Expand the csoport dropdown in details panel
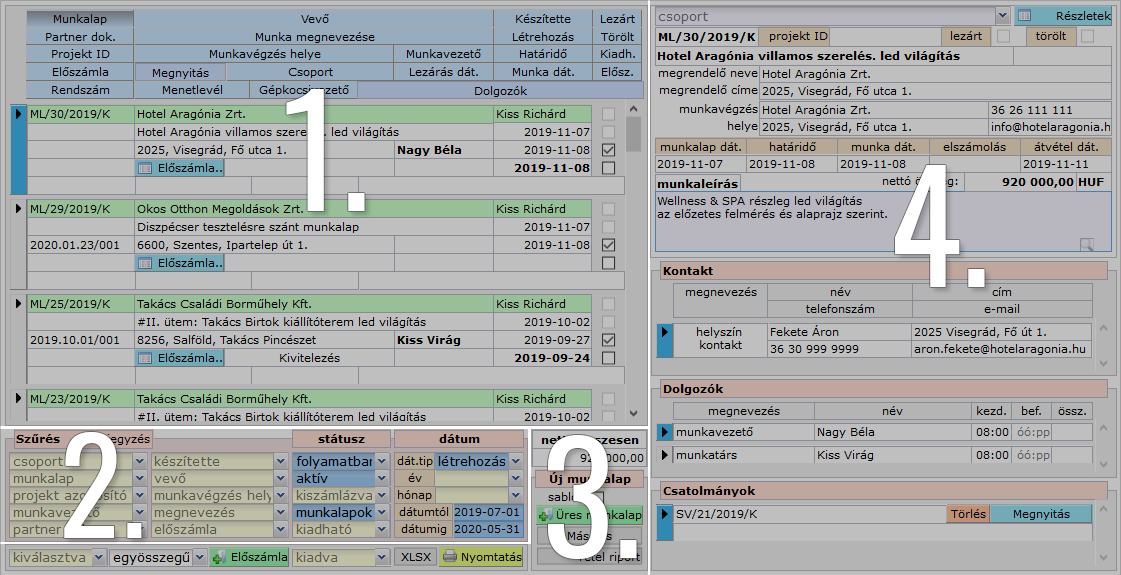Image resolution: width=1121 pixels, height=575 pixels. (x=1002, y=16)
